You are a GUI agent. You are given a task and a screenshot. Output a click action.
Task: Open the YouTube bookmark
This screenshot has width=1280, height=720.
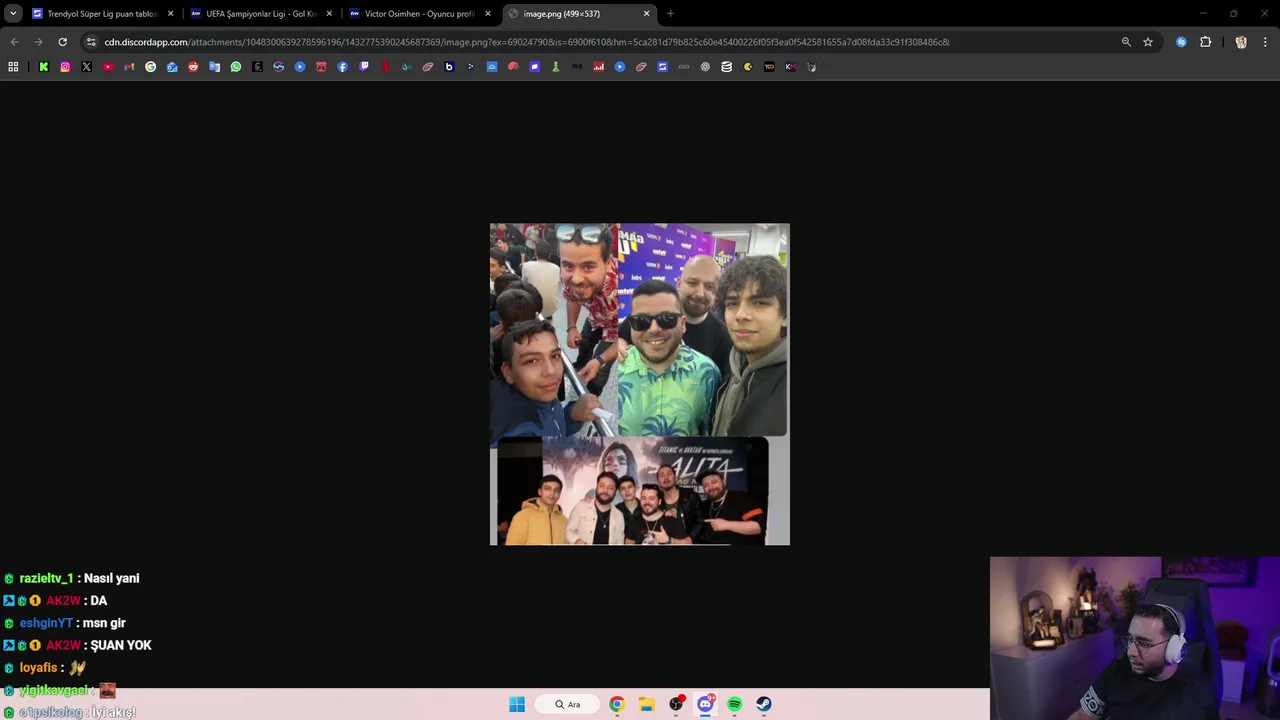pos(108,67)
